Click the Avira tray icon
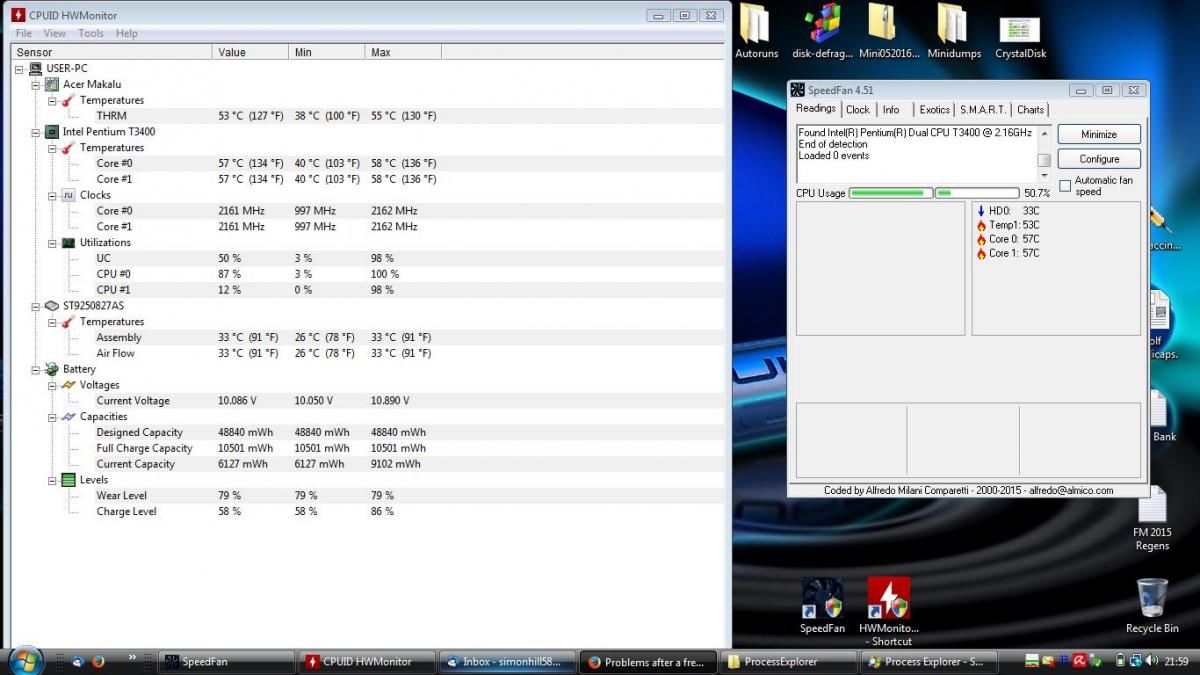This screenshot has width=1200, height=675. [1080, 661]
